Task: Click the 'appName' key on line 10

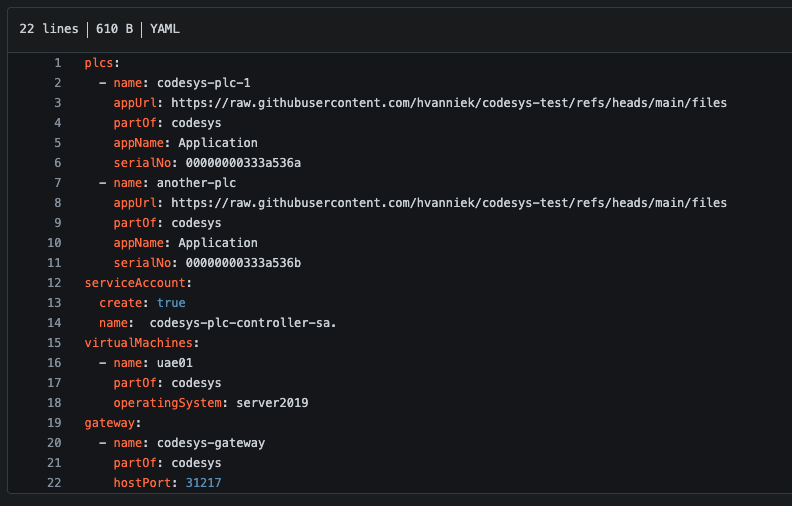Action: 138,243
